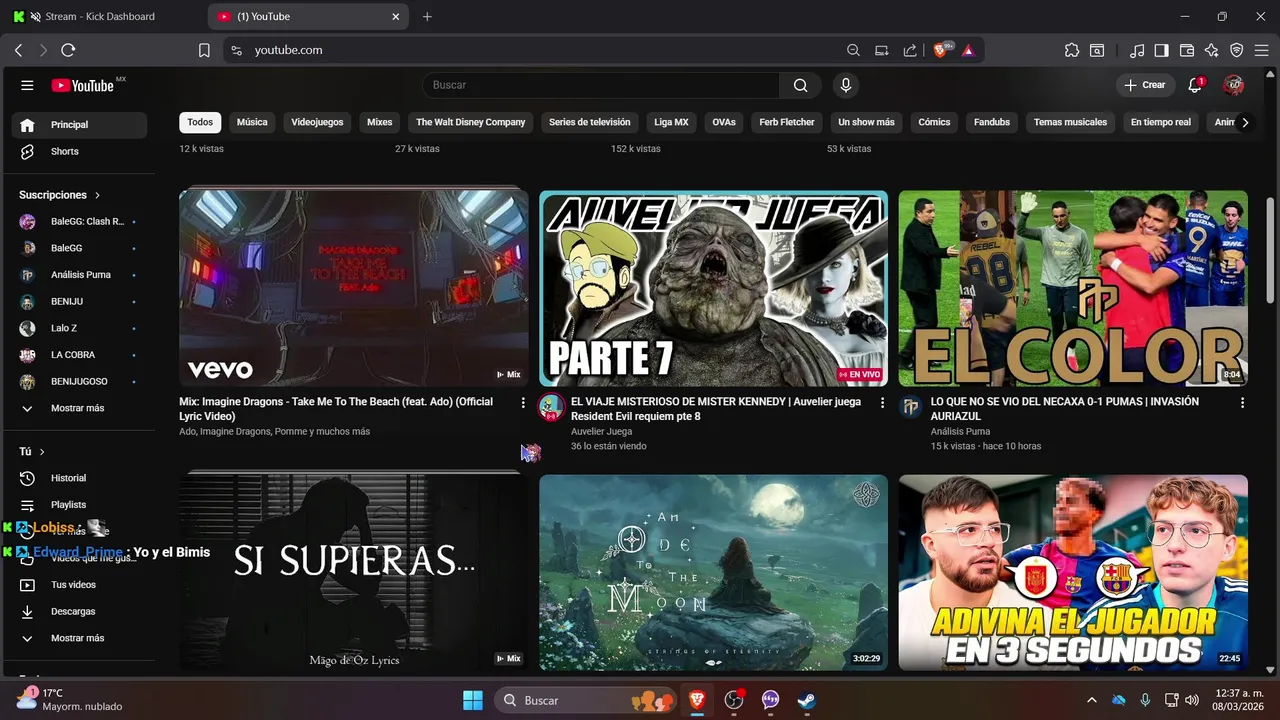Open Ode to the Moon thumbnail
The width and height of the screenshot is (1280, 720).
click(x=713, y=572)
